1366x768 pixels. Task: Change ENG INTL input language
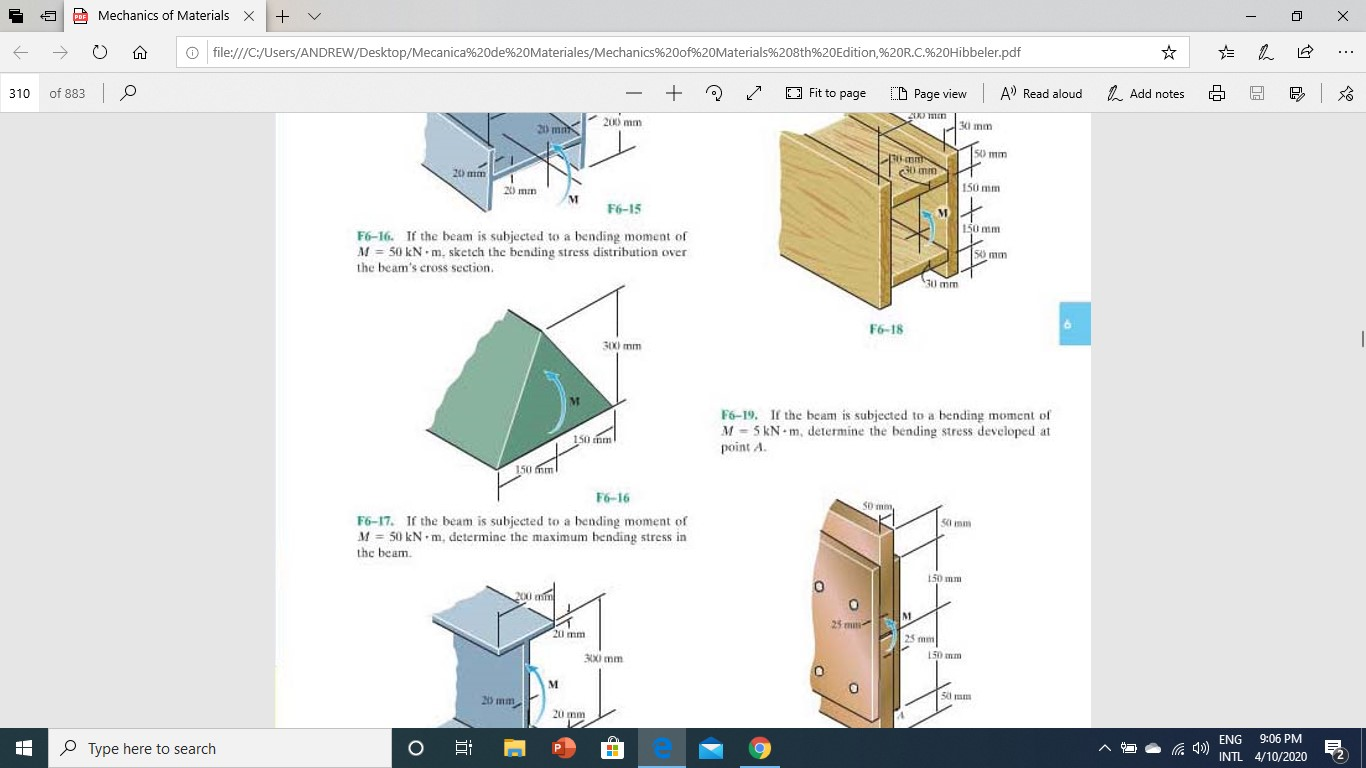tap(1231, 748)
